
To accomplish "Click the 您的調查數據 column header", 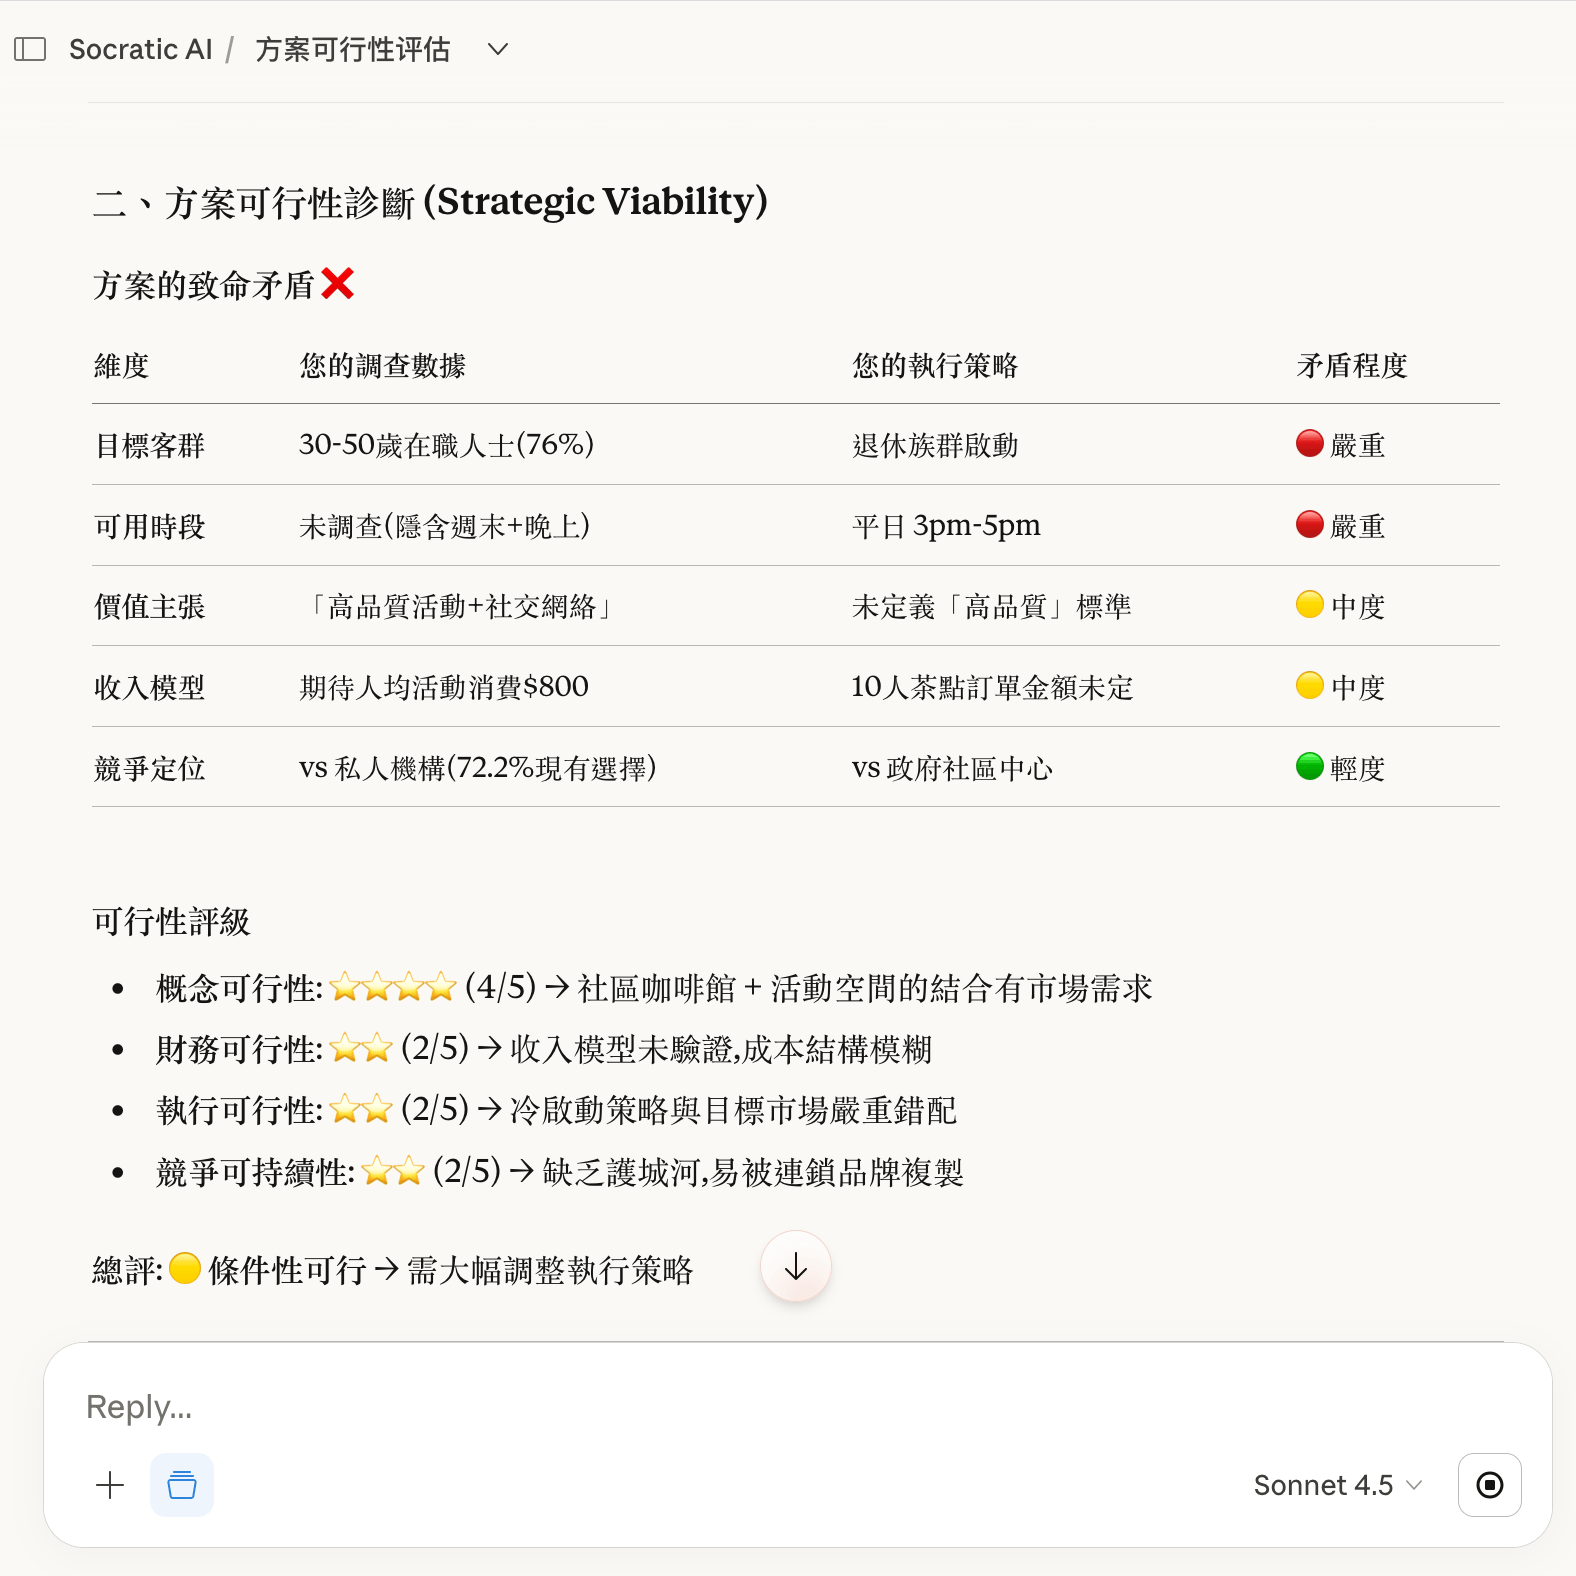I will 383,366.
